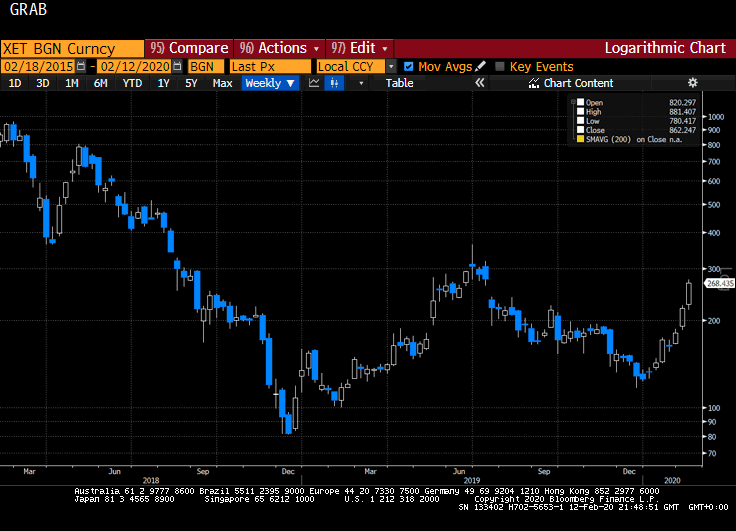Click the 2019 x-axis year label
The height and width of the screenshot is (531, 736).
(x=472, y=480)
